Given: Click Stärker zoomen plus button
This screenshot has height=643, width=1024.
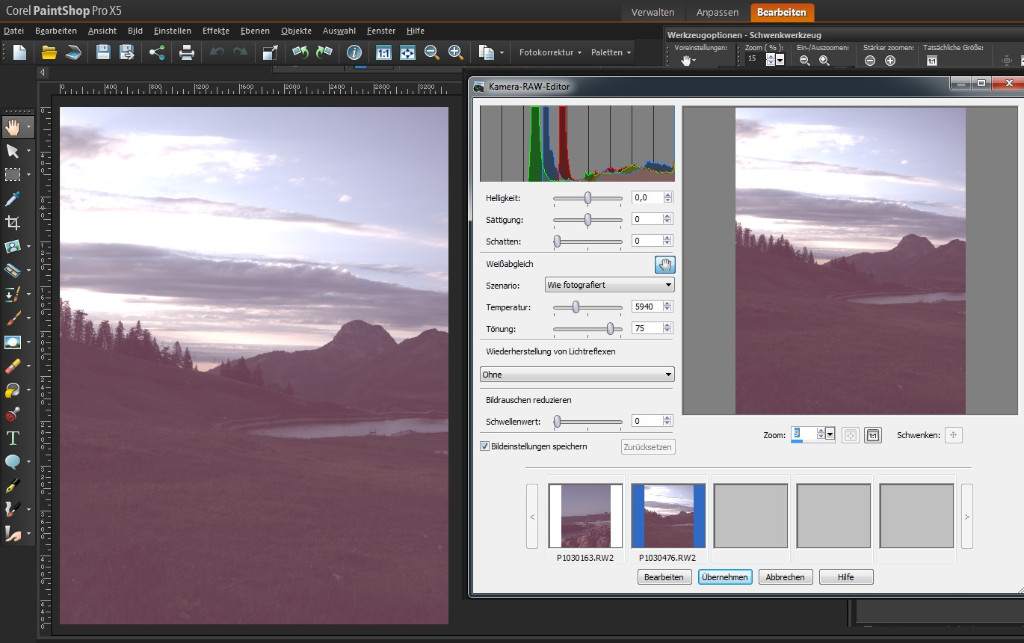Looking at the screenshot, I should coord(890,61).
